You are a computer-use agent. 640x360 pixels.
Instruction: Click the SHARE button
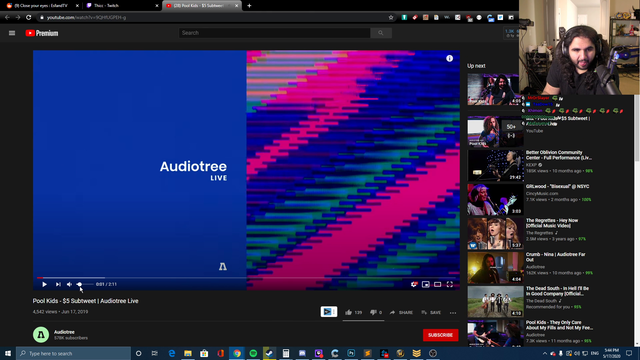(x=401, y=313)
